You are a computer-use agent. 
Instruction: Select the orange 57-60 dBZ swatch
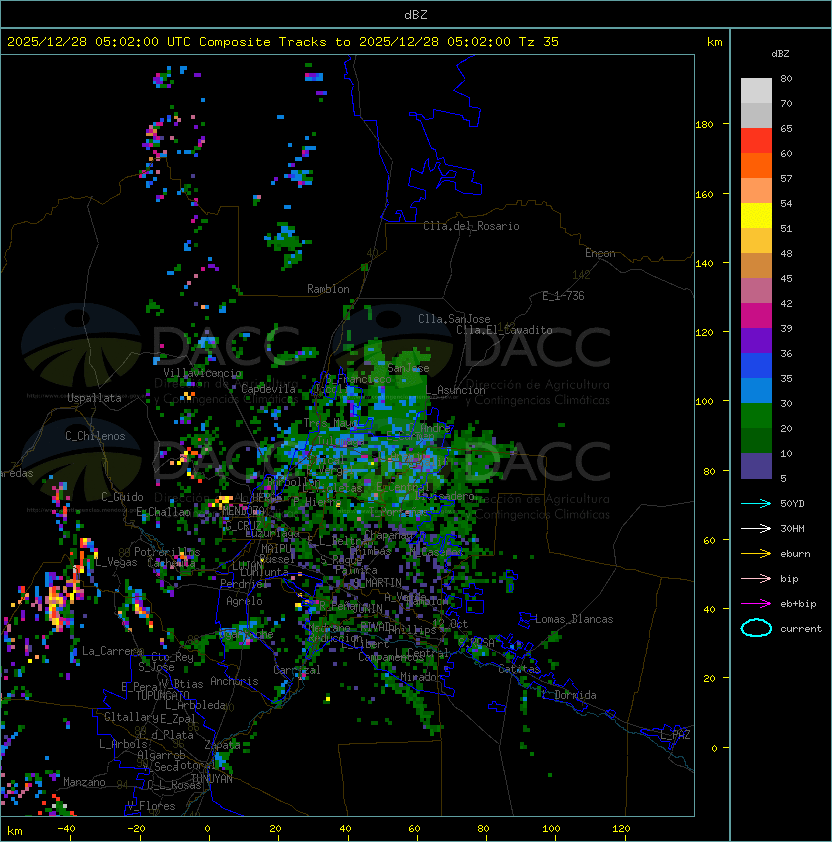click(756, 165)
